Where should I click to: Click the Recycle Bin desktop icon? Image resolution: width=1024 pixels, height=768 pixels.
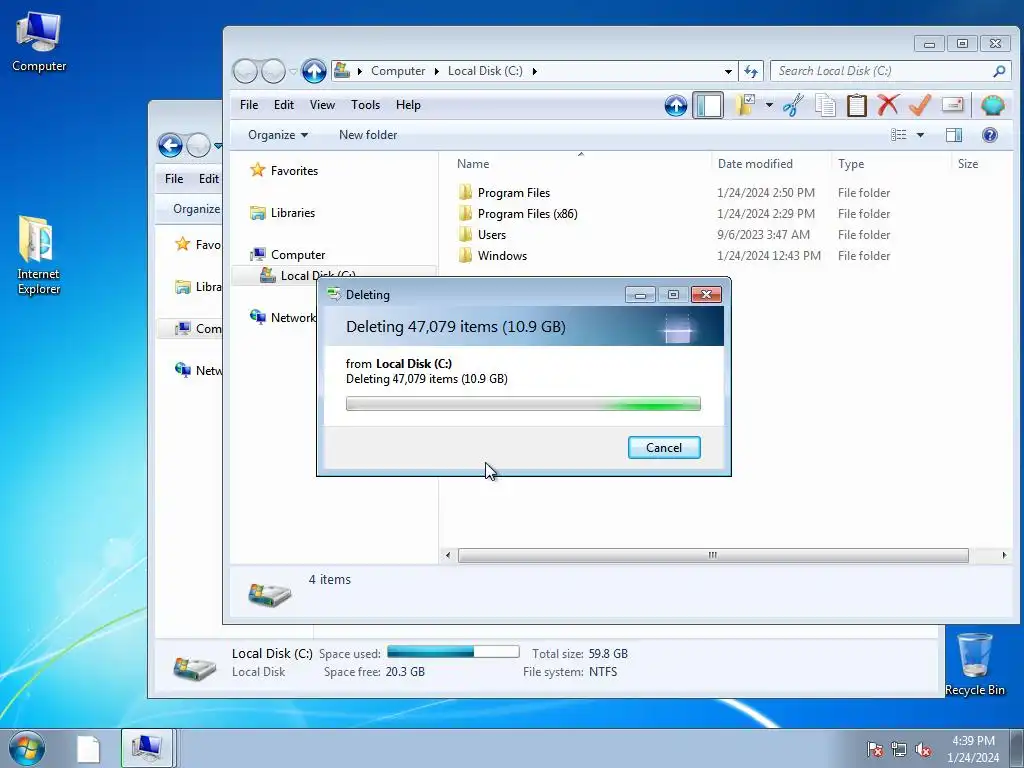974,664
